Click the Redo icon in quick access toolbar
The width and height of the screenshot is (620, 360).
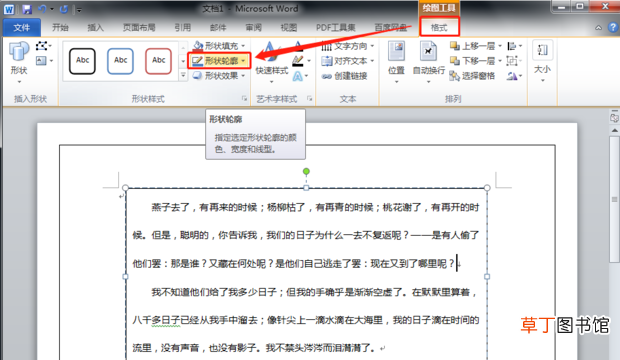pos(63,9)
